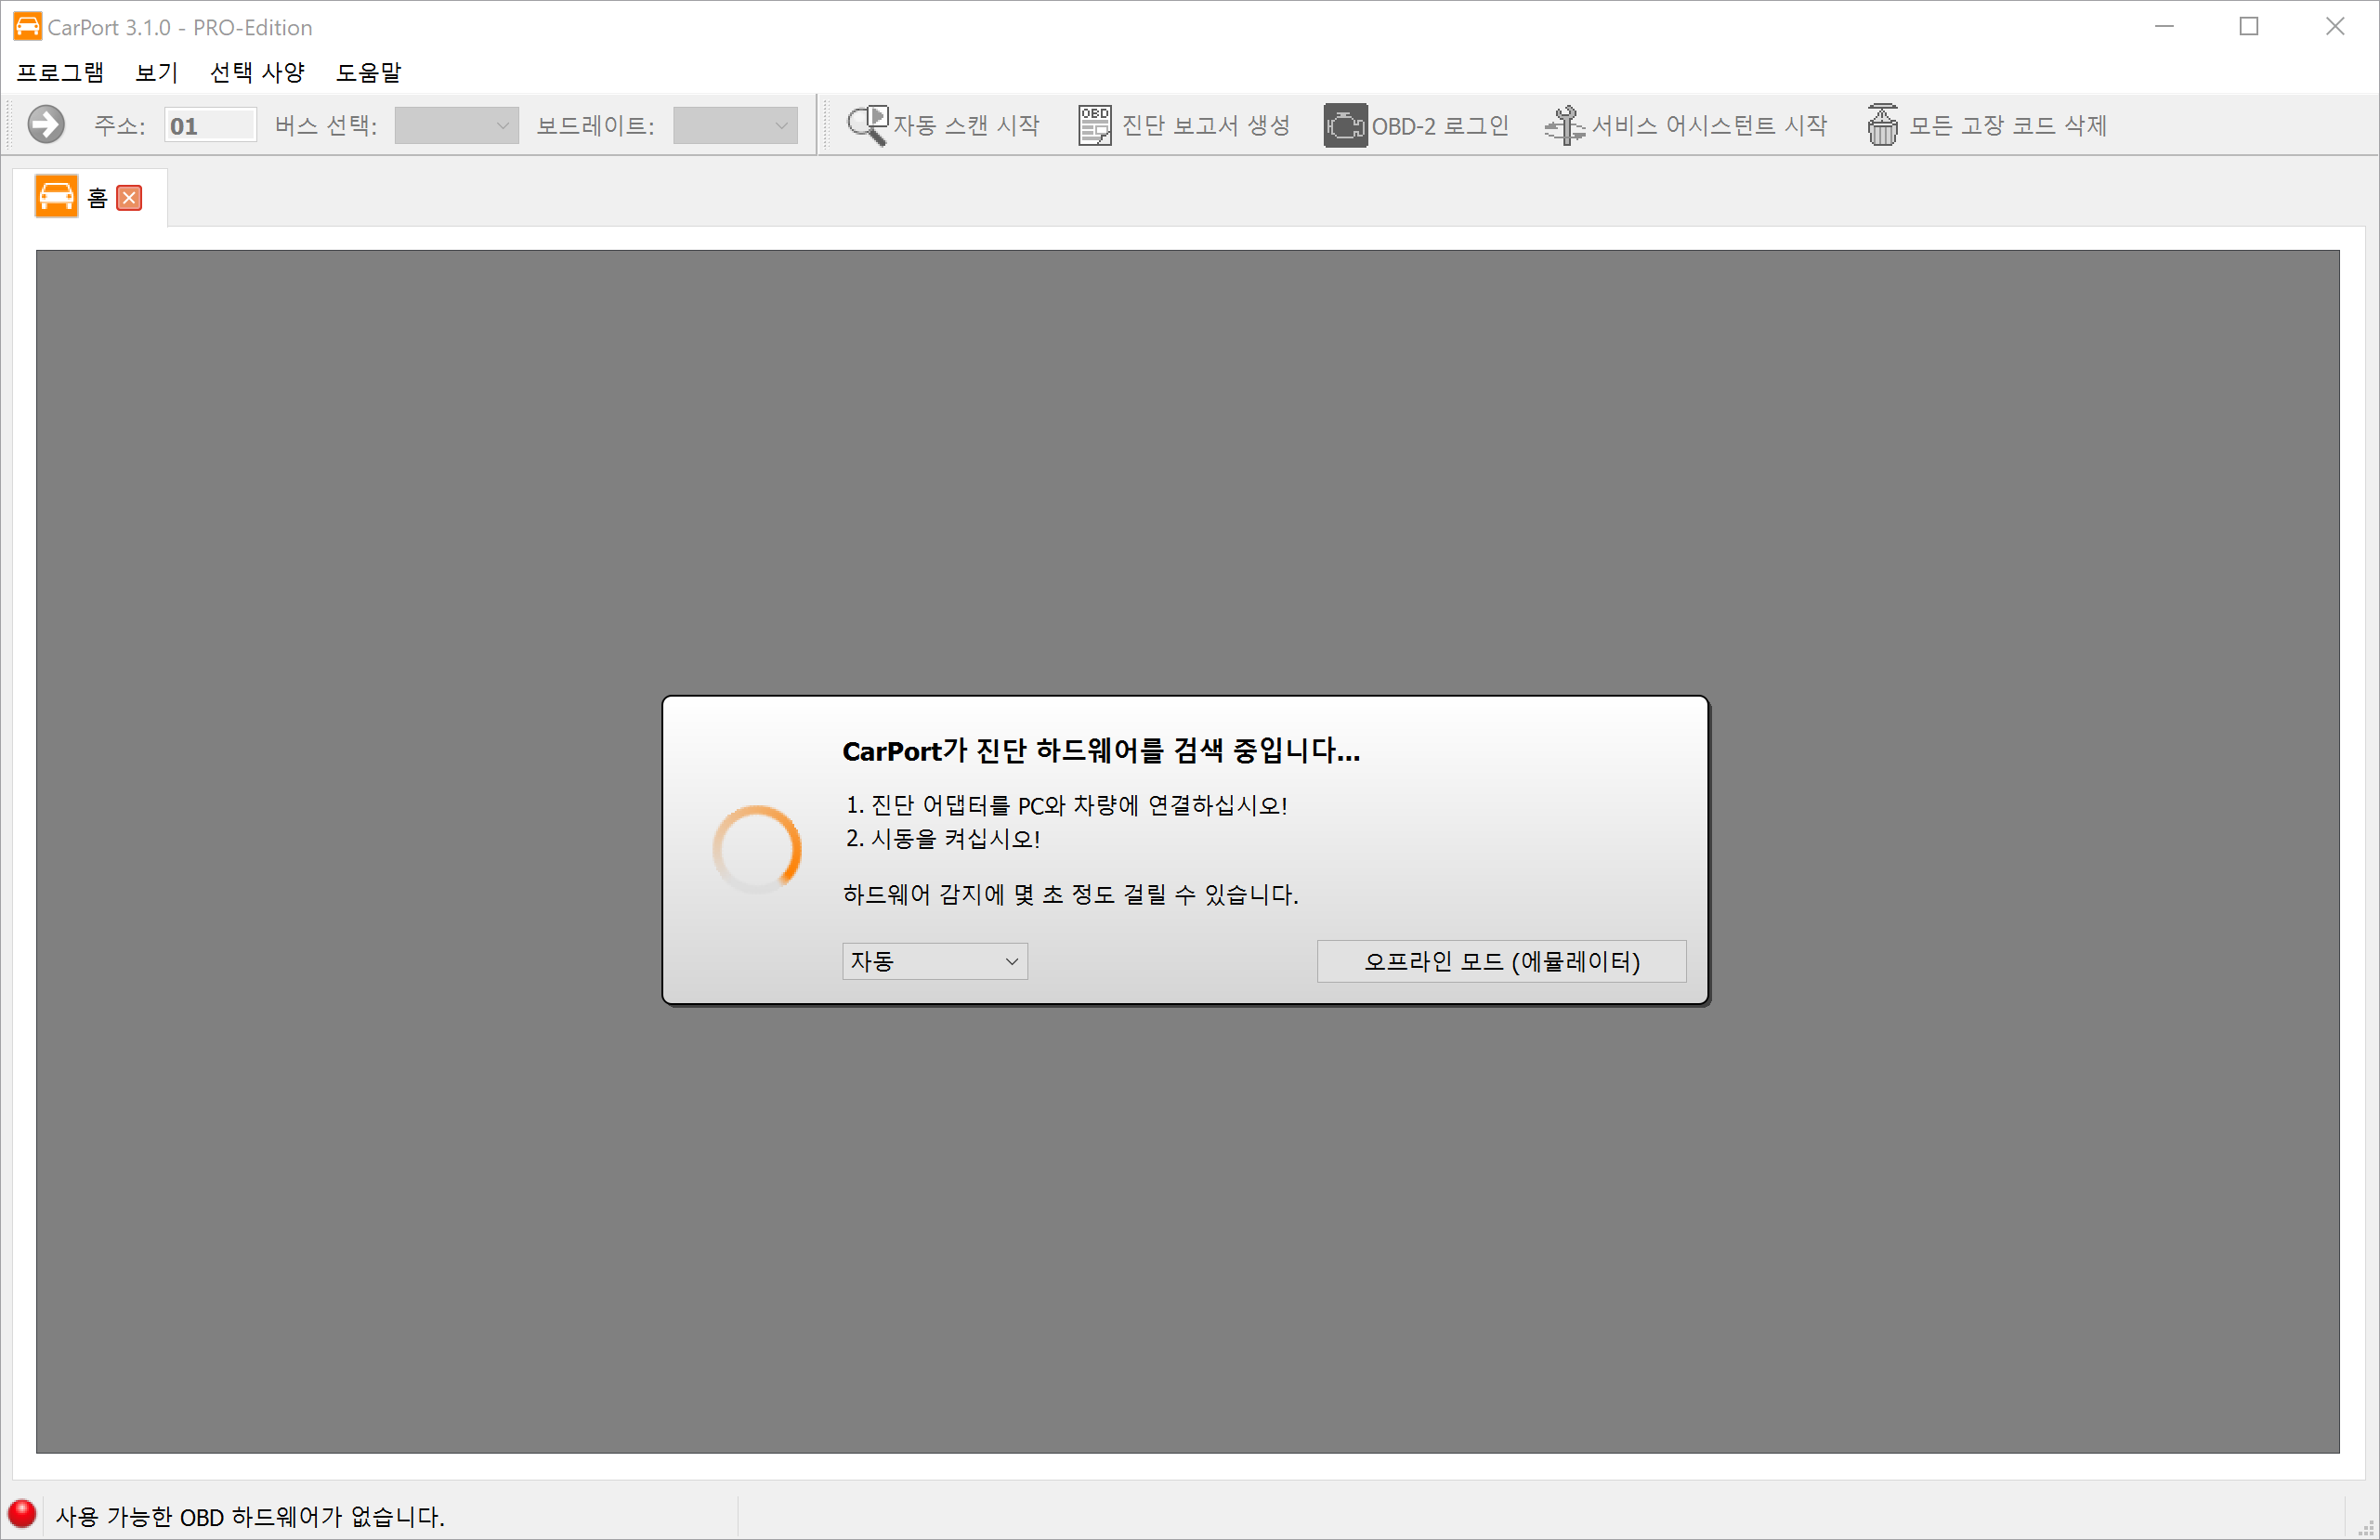
Task: Open OBD-2 login via the engine icon
Action: pyautogui.click(x=1344, y=124)
